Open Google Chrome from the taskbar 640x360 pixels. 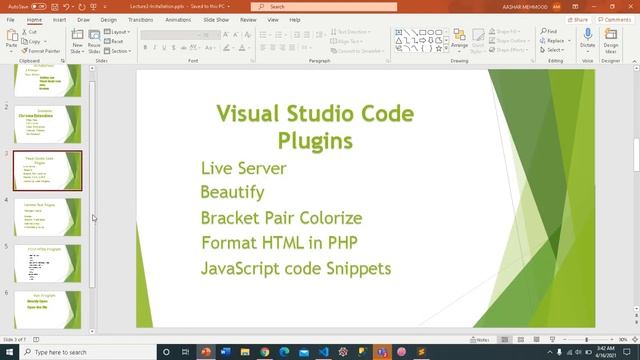click(265, 352)
